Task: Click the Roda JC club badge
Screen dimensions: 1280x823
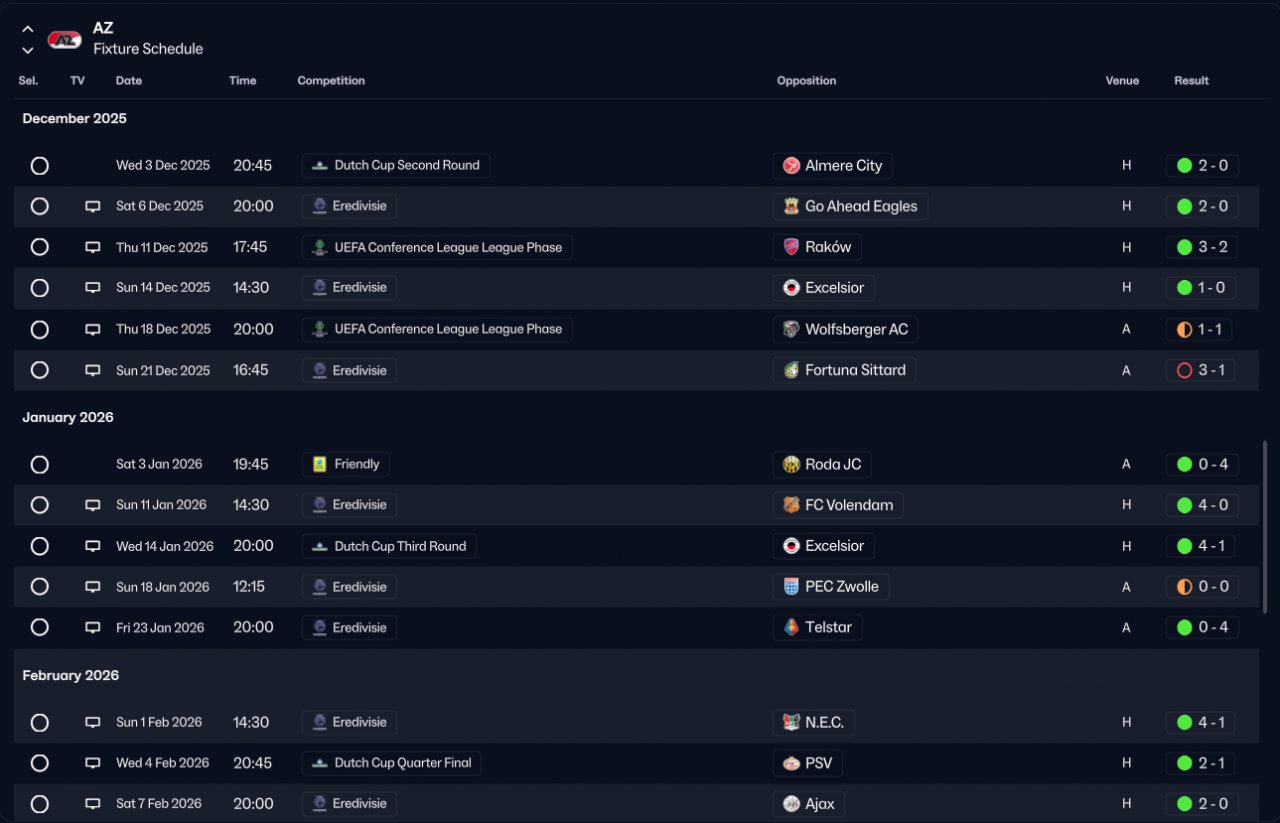Action: 791,464
